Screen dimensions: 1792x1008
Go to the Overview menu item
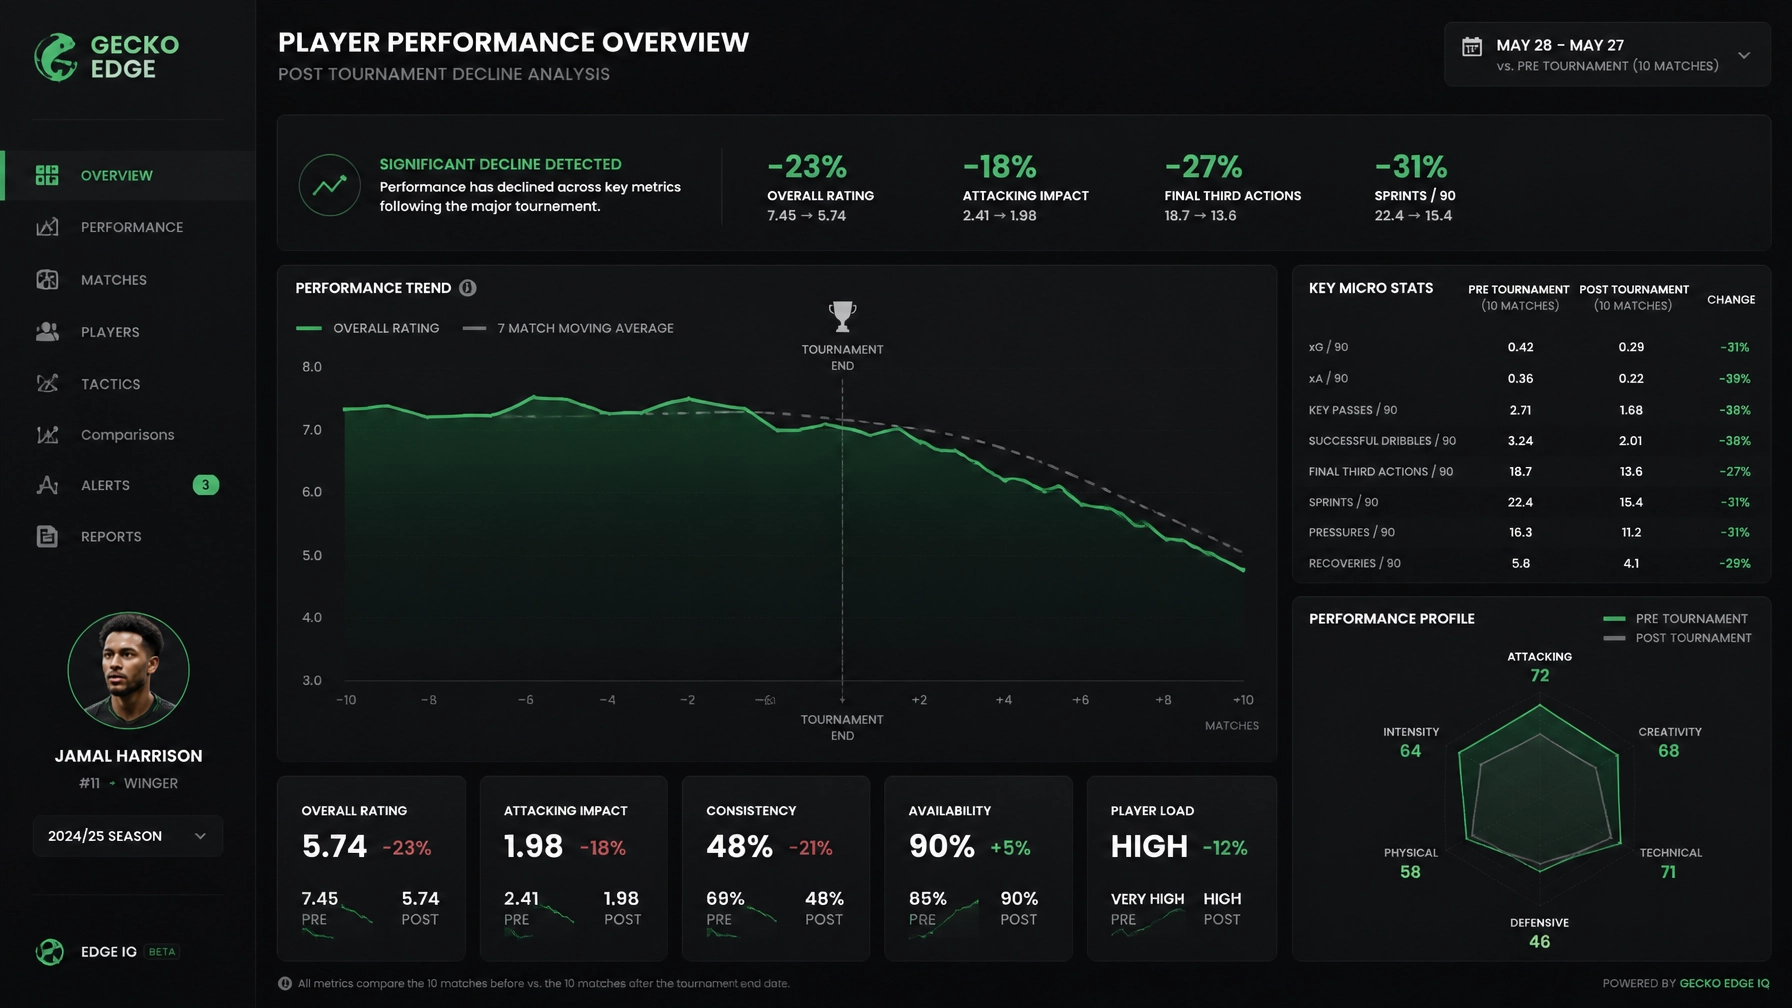pos(128,175)
